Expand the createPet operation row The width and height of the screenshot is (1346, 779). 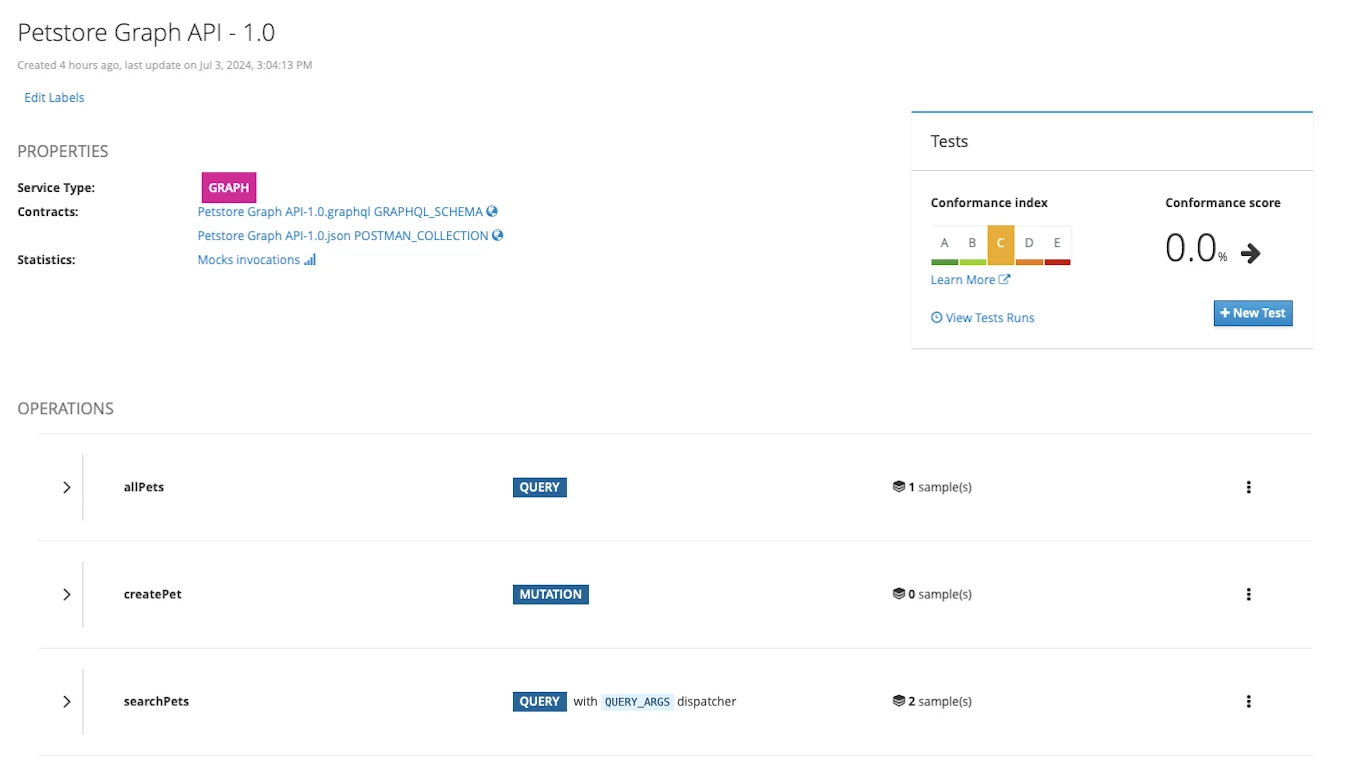(67, 594)
